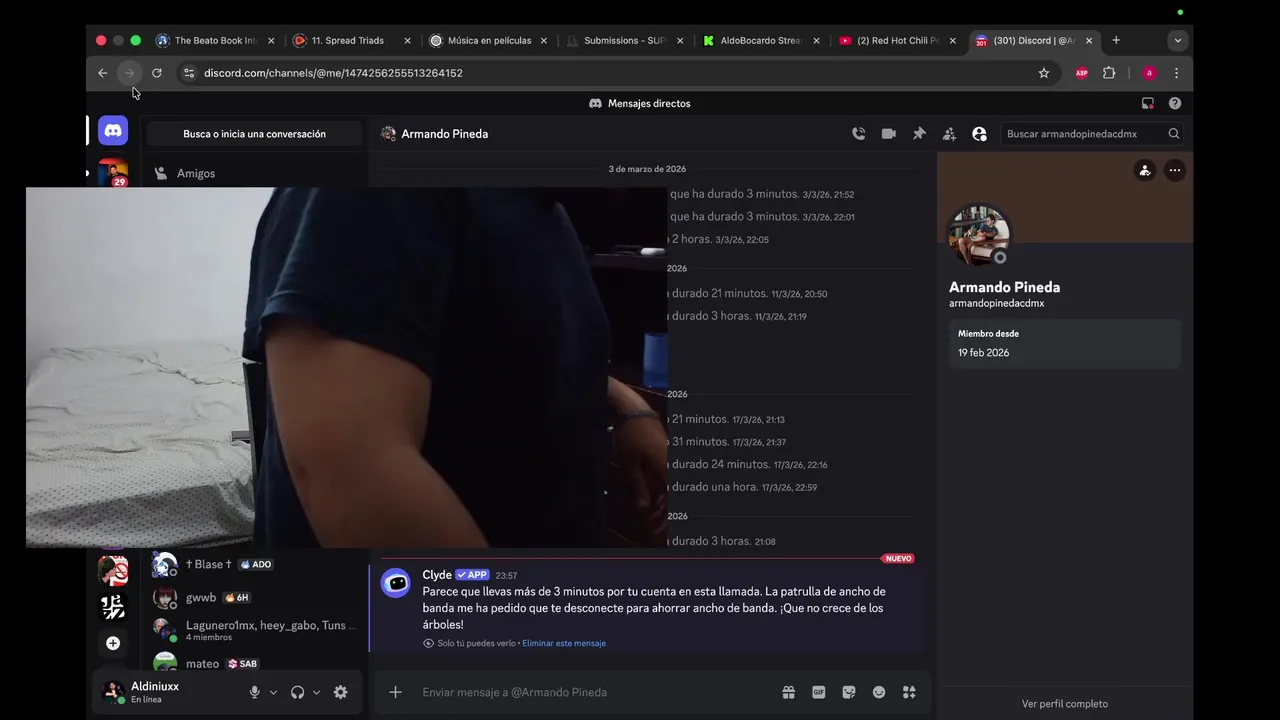This screenshot has width=1280, height=720.
Task: Open the no-smoking sign server icon
Action: tap(113, 570)
